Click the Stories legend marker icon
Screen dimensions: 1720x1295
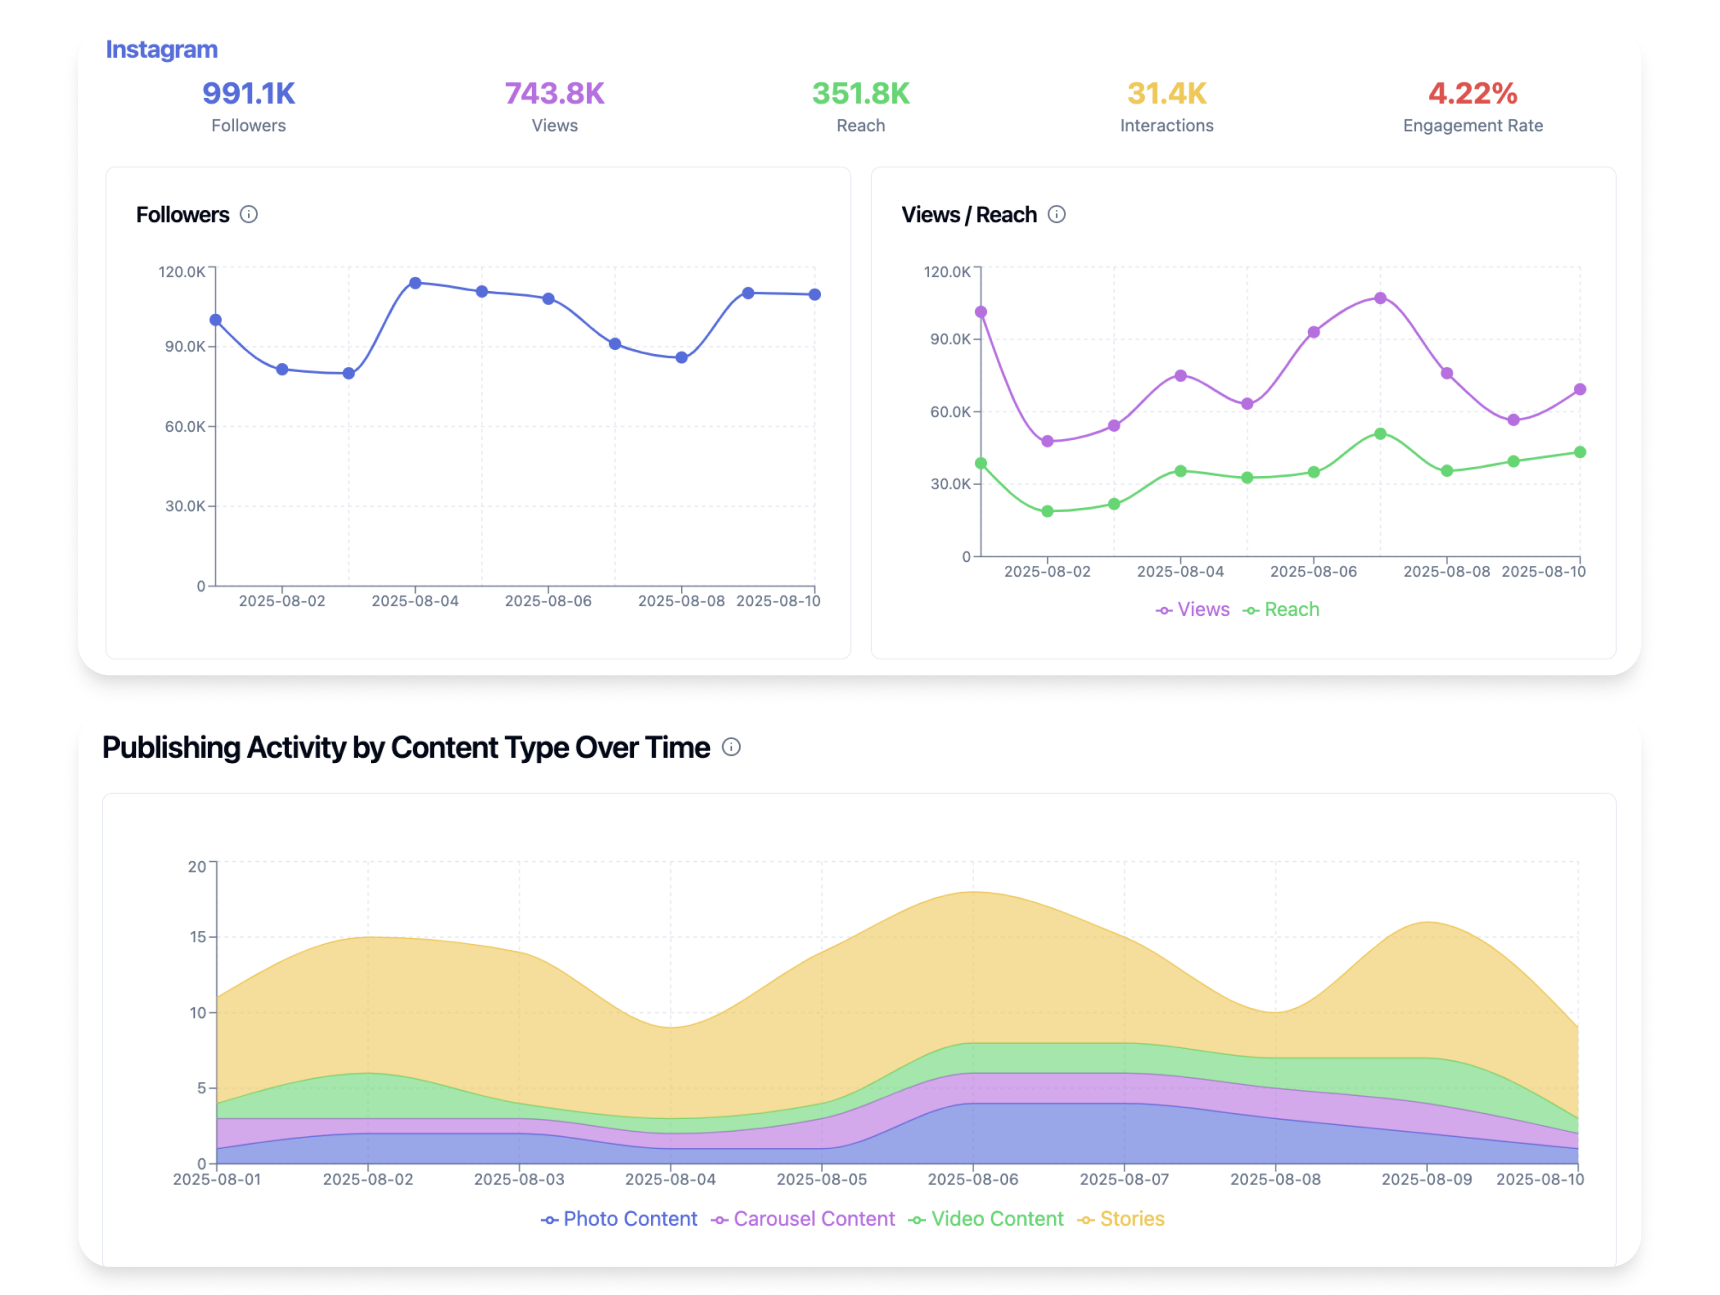1086,1219
